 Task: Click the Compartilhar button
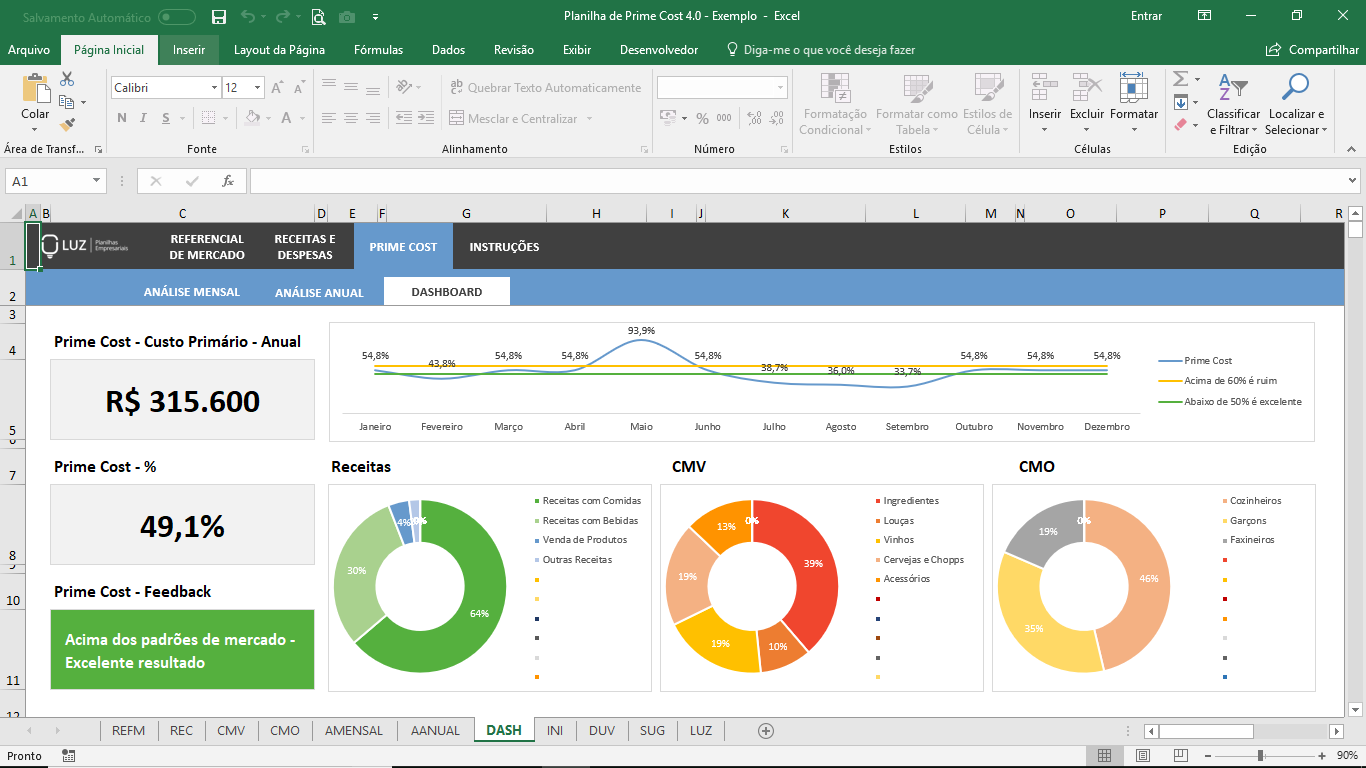click(1312, 50)
